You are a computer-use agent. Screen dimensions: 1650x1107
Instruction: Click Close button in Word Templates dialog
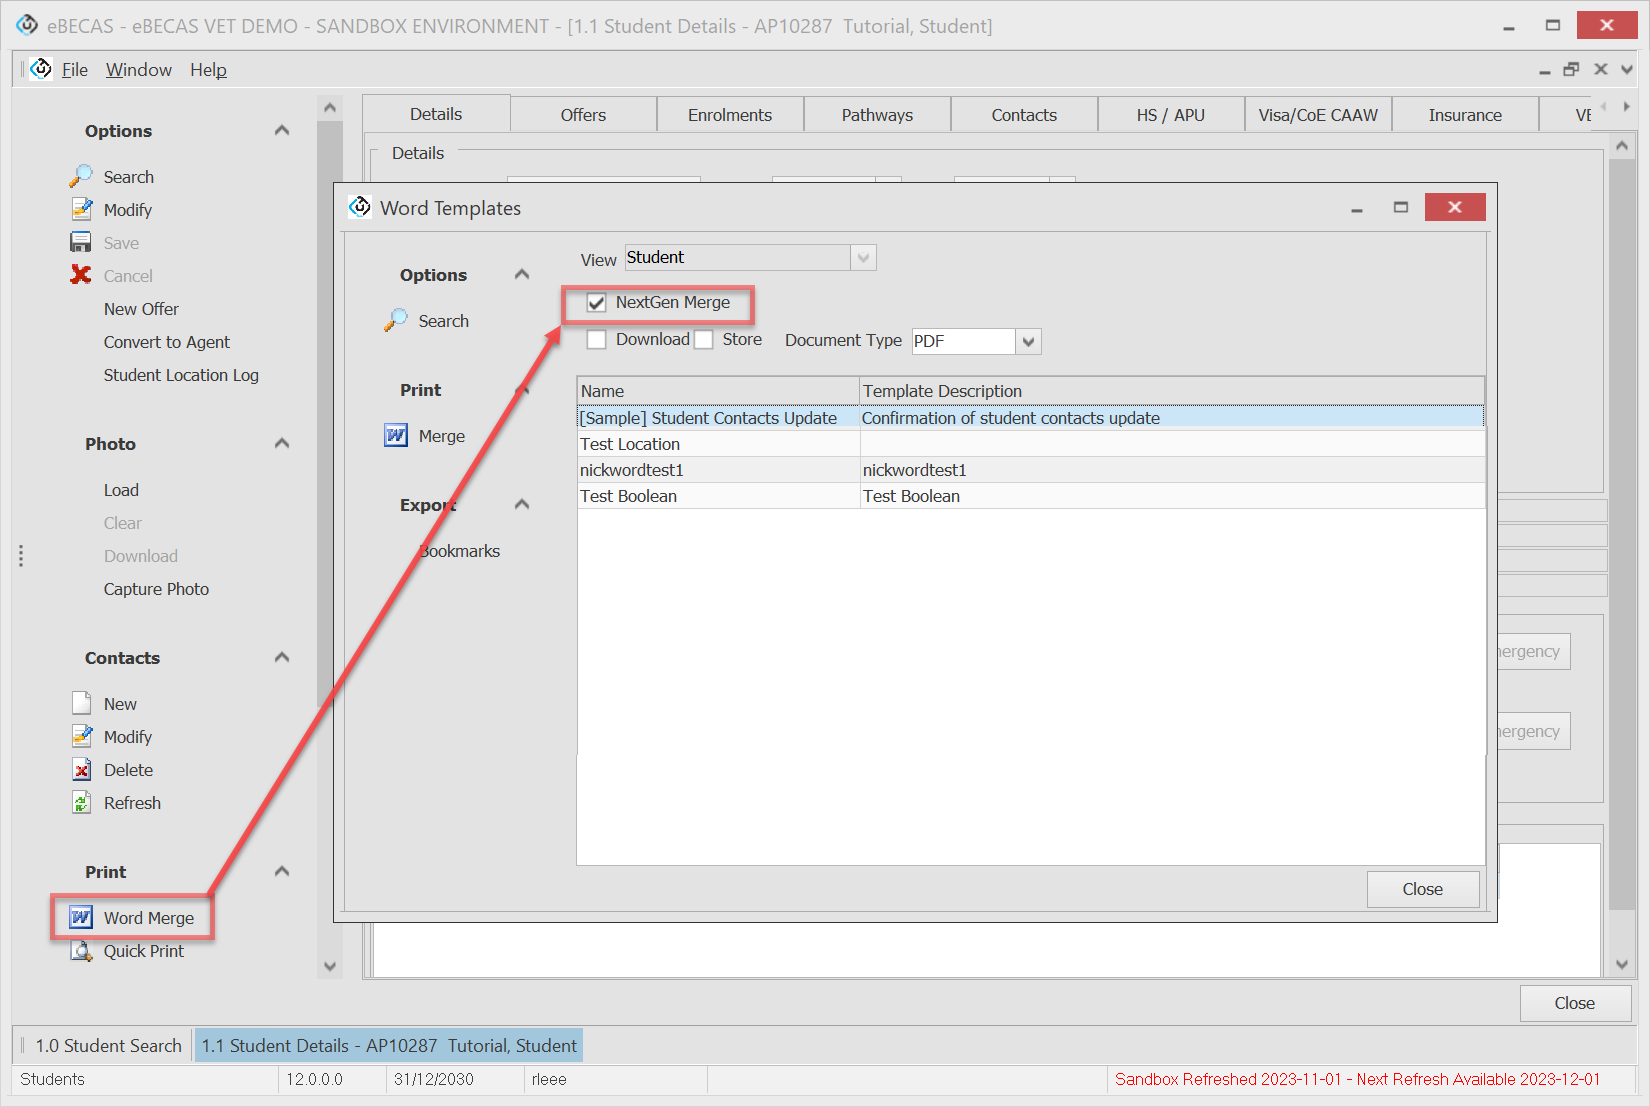[1422, 889]
